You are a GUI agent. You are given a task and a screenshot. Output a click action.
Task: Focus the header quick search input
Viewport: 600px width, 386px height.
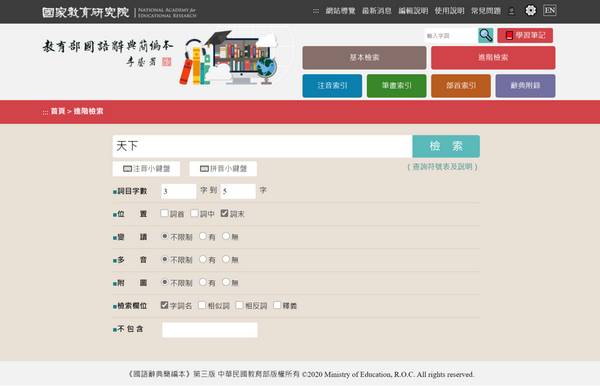[451, 36]
